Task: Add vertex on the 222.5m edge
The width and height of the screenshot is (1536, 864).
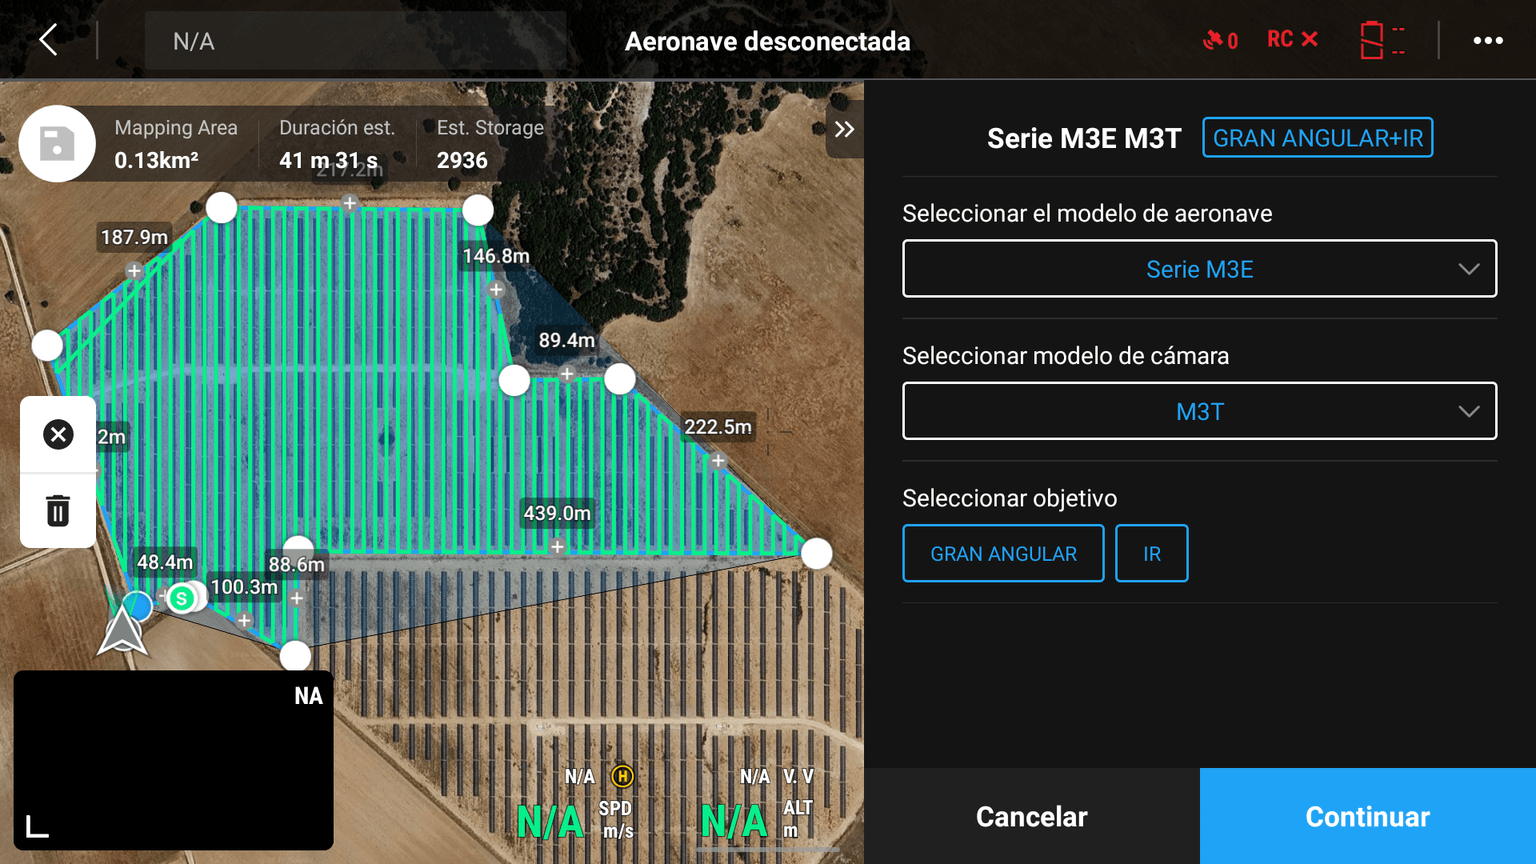Action: pyautogui.click(x=718, y=461)
